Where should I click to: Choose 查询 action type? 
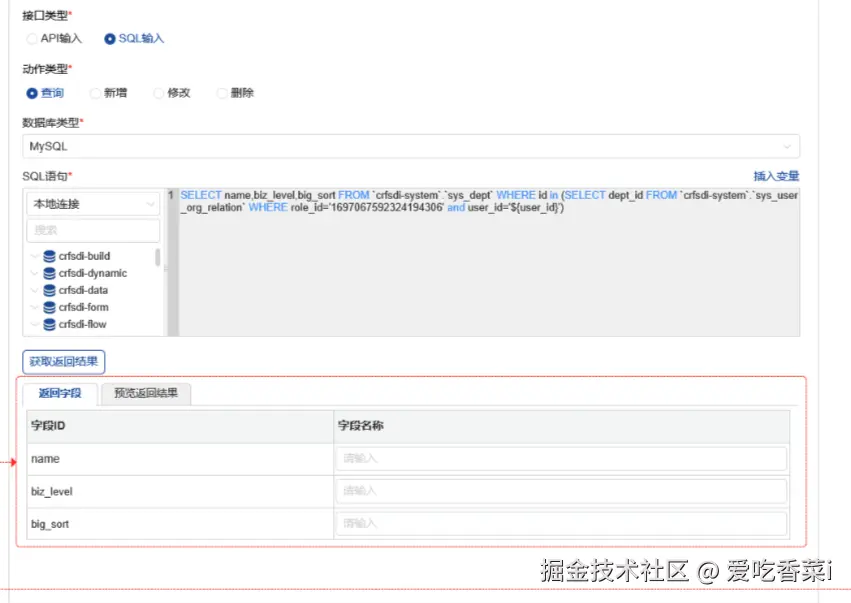(x=32, y=93)
